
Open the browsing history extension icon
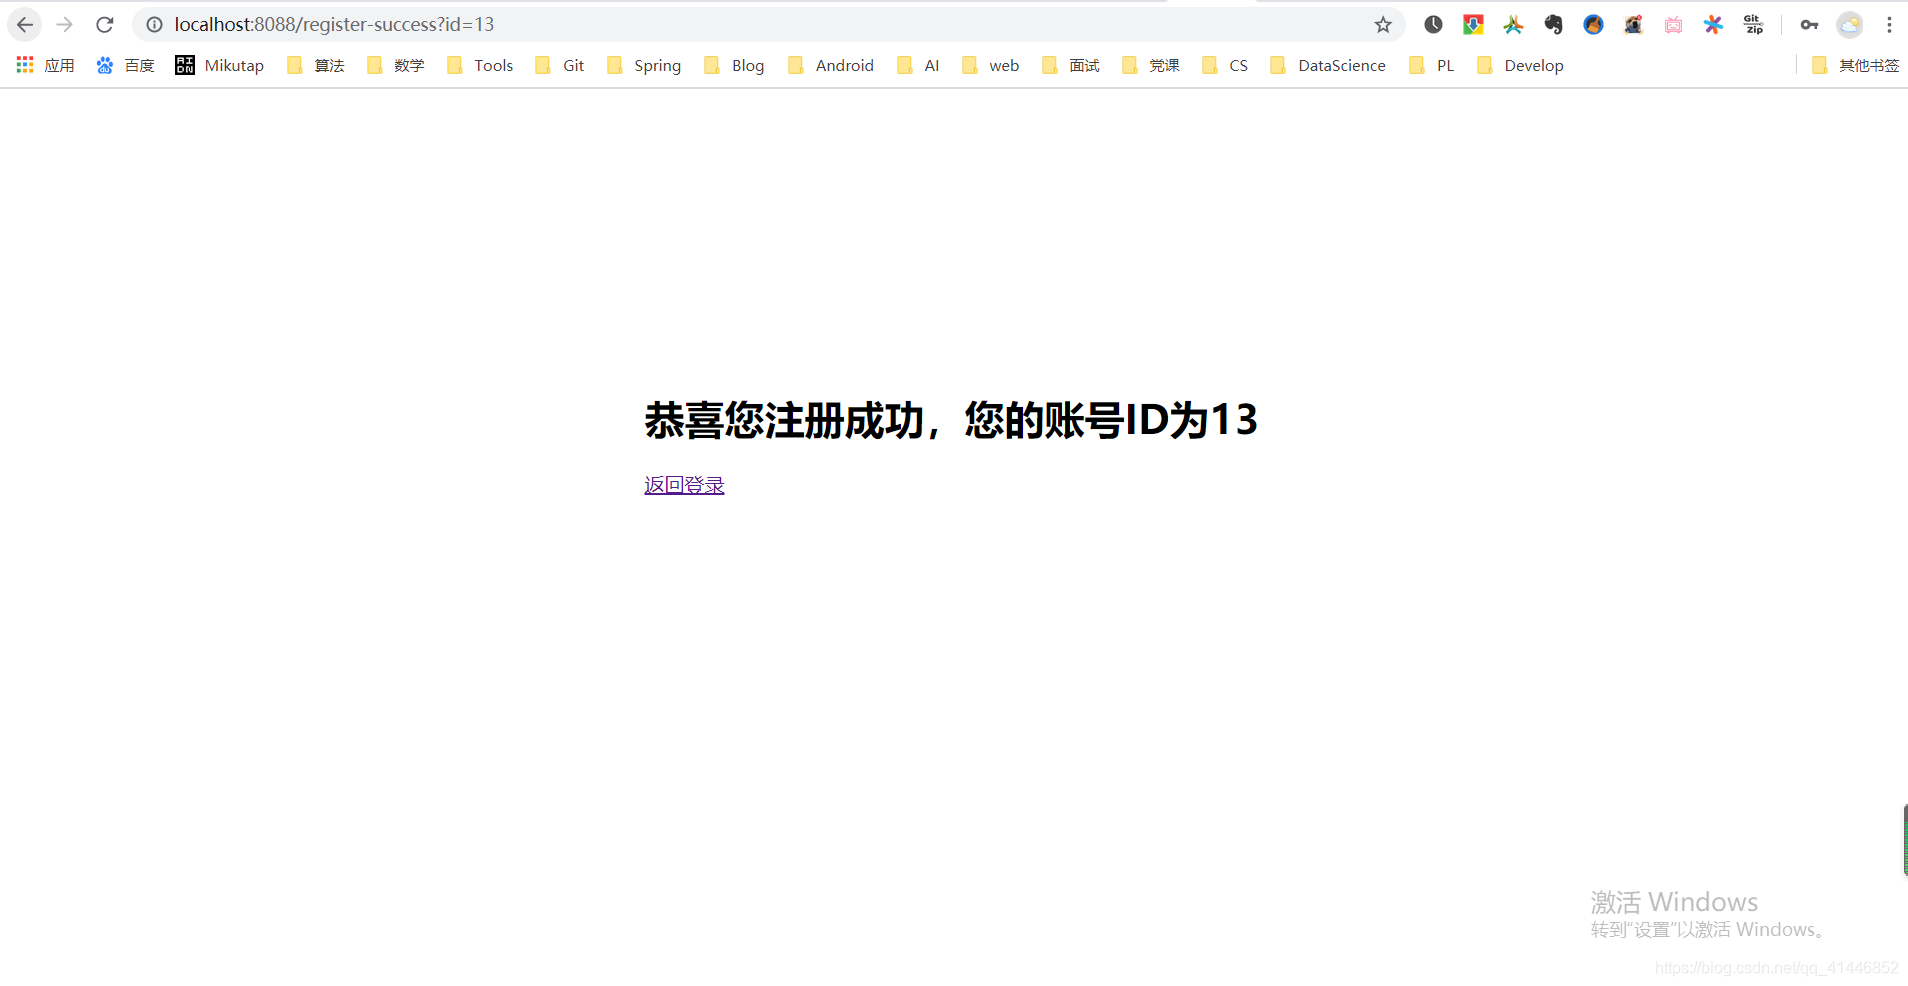click(x=1434, y=24)
